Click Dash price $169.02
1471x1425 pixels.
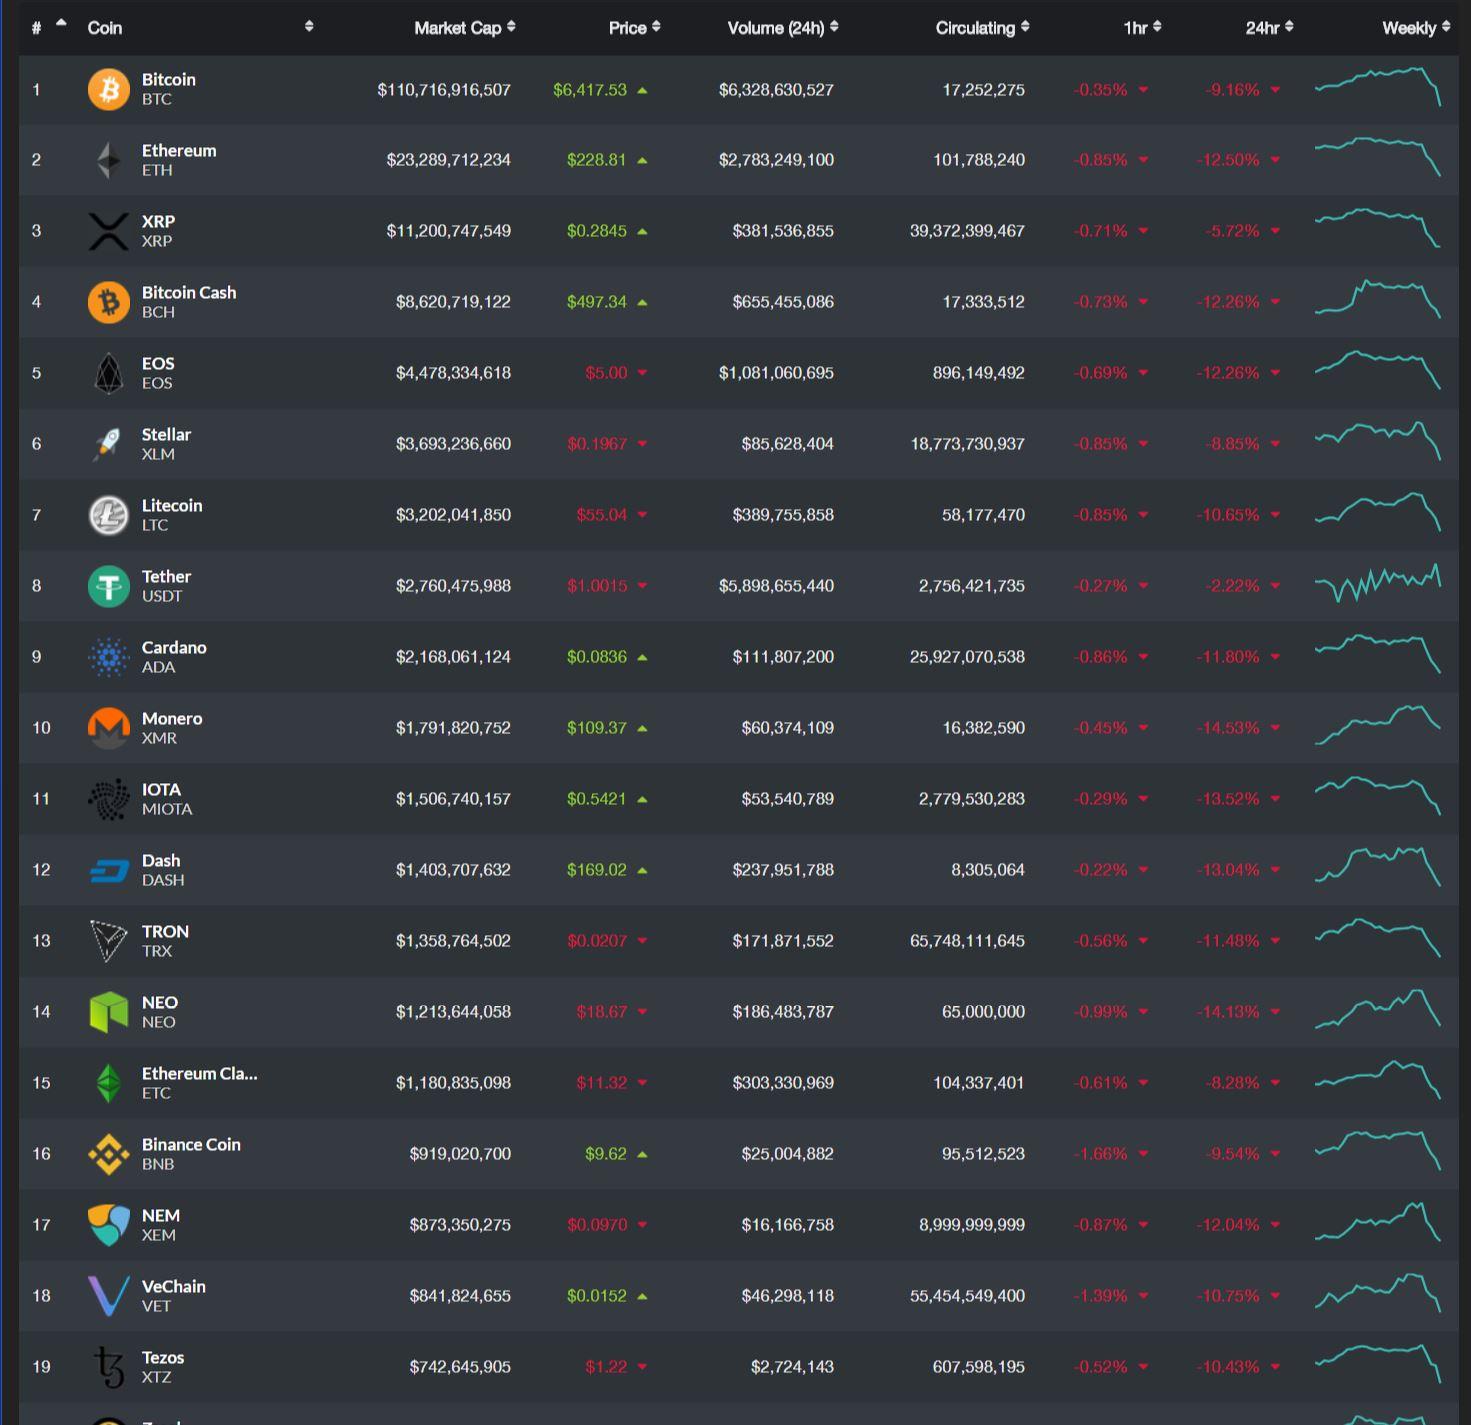pos(597,870)
